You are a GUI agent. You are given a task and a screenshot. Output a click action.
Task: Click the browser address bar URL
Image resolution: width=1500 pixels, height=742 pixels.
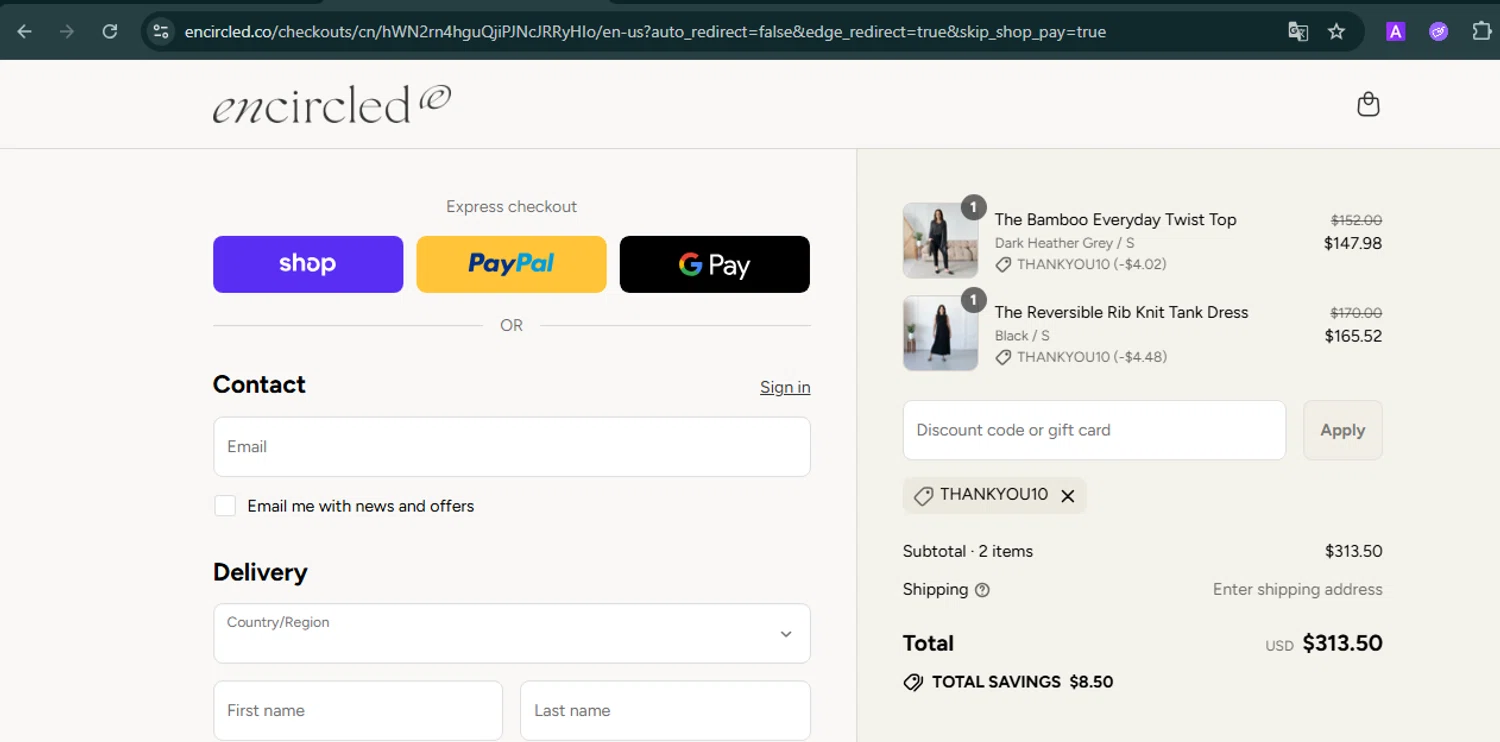[645, 32]
